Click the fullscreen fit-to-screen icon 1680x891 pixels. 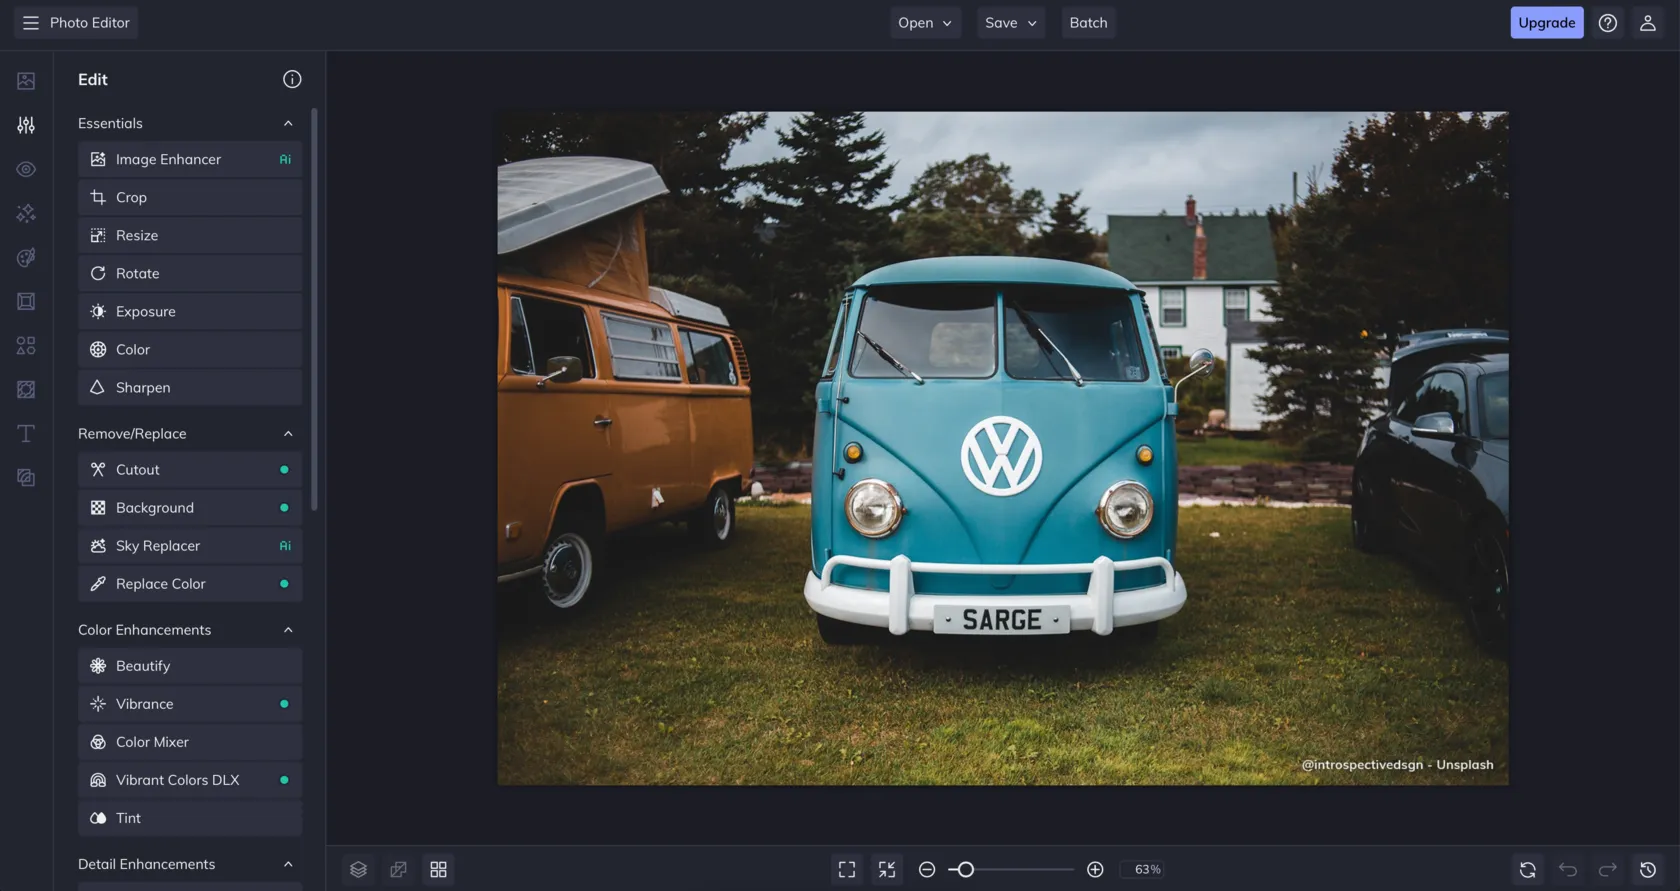pyautogui.click(x=847, y=869)
